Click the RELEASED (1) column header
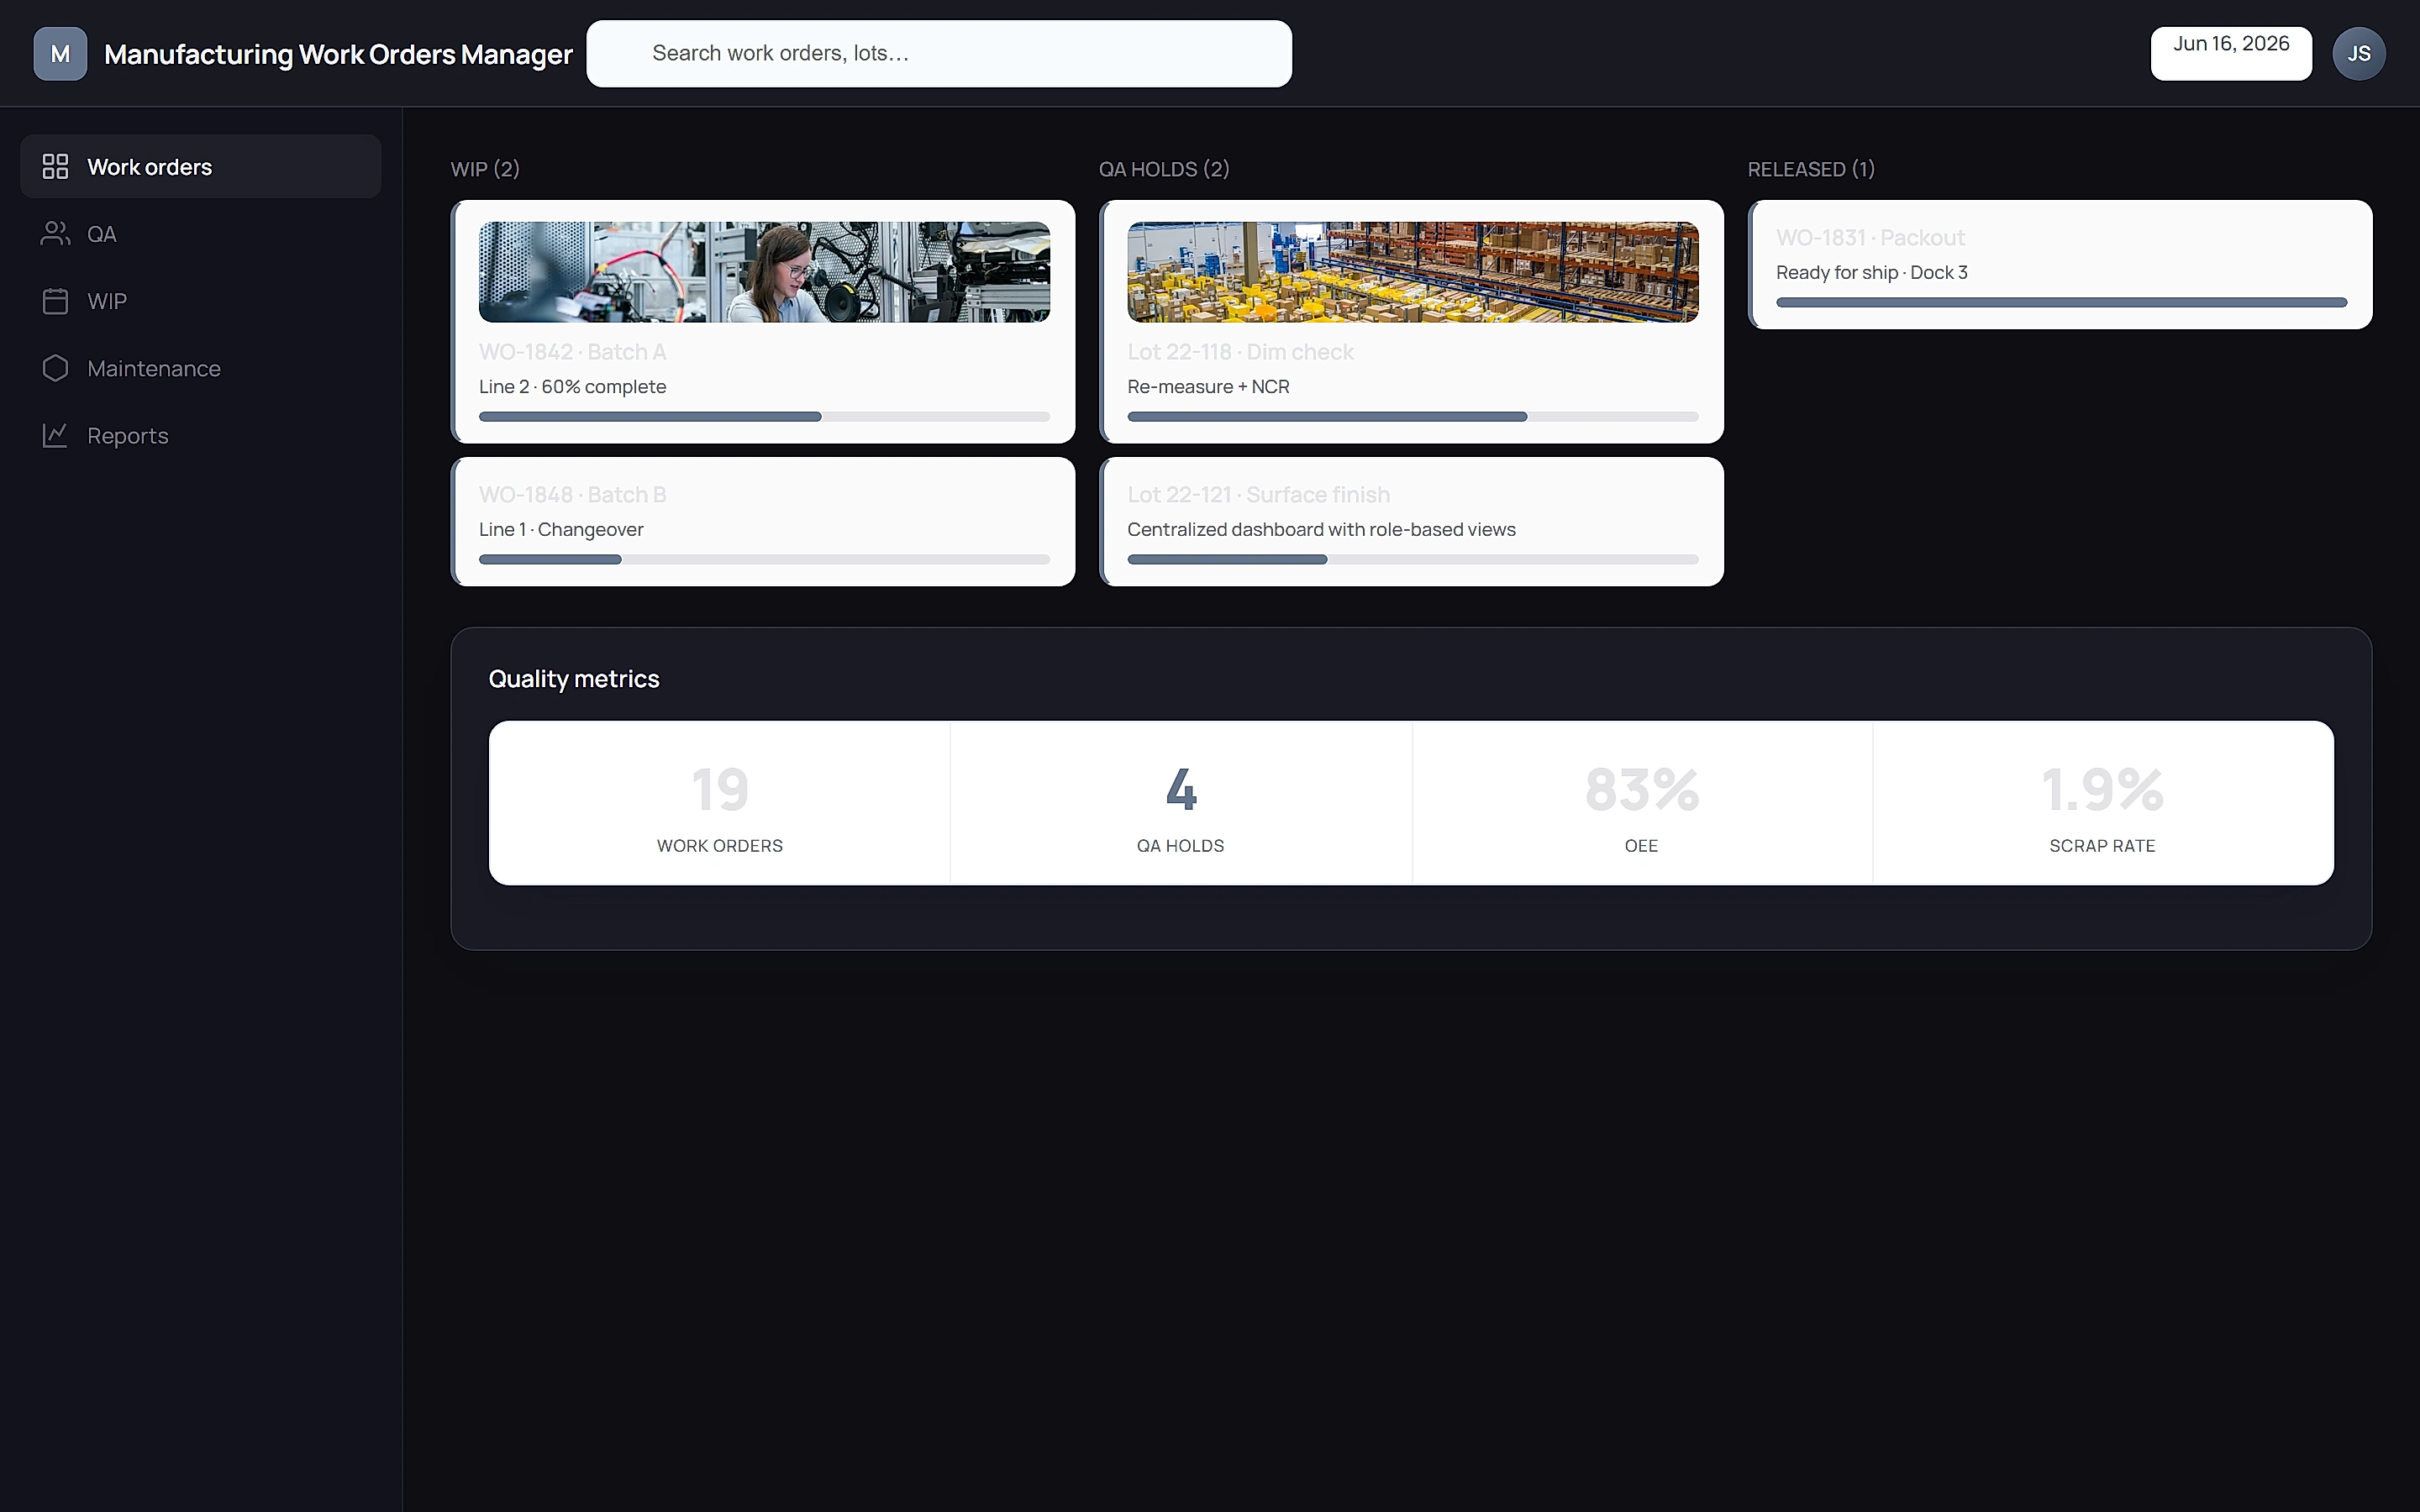This screenshot has width=2420, height=1512. [1811, 169]
